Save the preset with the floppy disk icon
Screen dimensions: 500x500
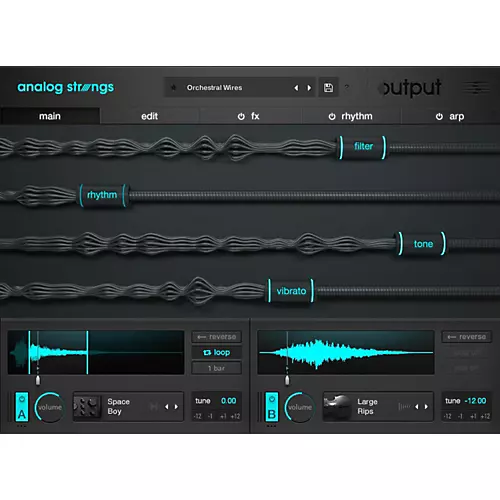pyautogui.click(x=328, y=88)
